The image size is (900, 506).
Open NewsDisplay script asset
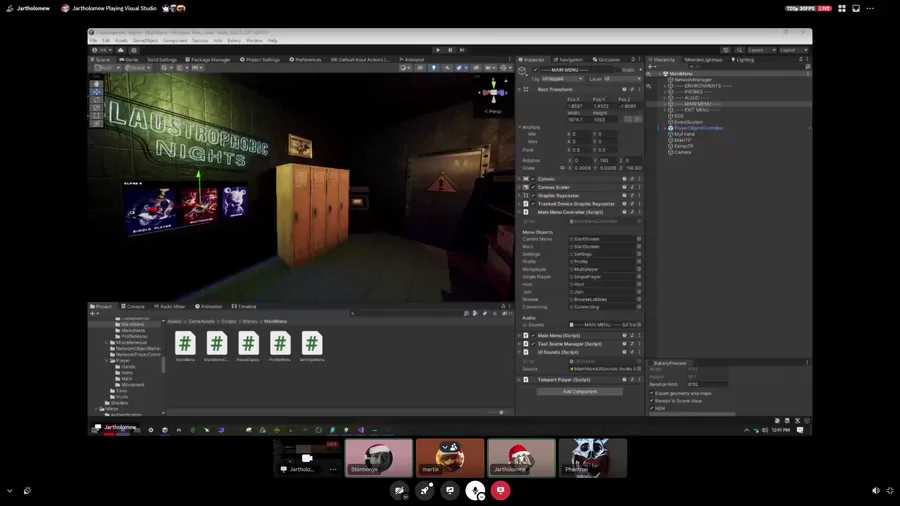(248, 344)
